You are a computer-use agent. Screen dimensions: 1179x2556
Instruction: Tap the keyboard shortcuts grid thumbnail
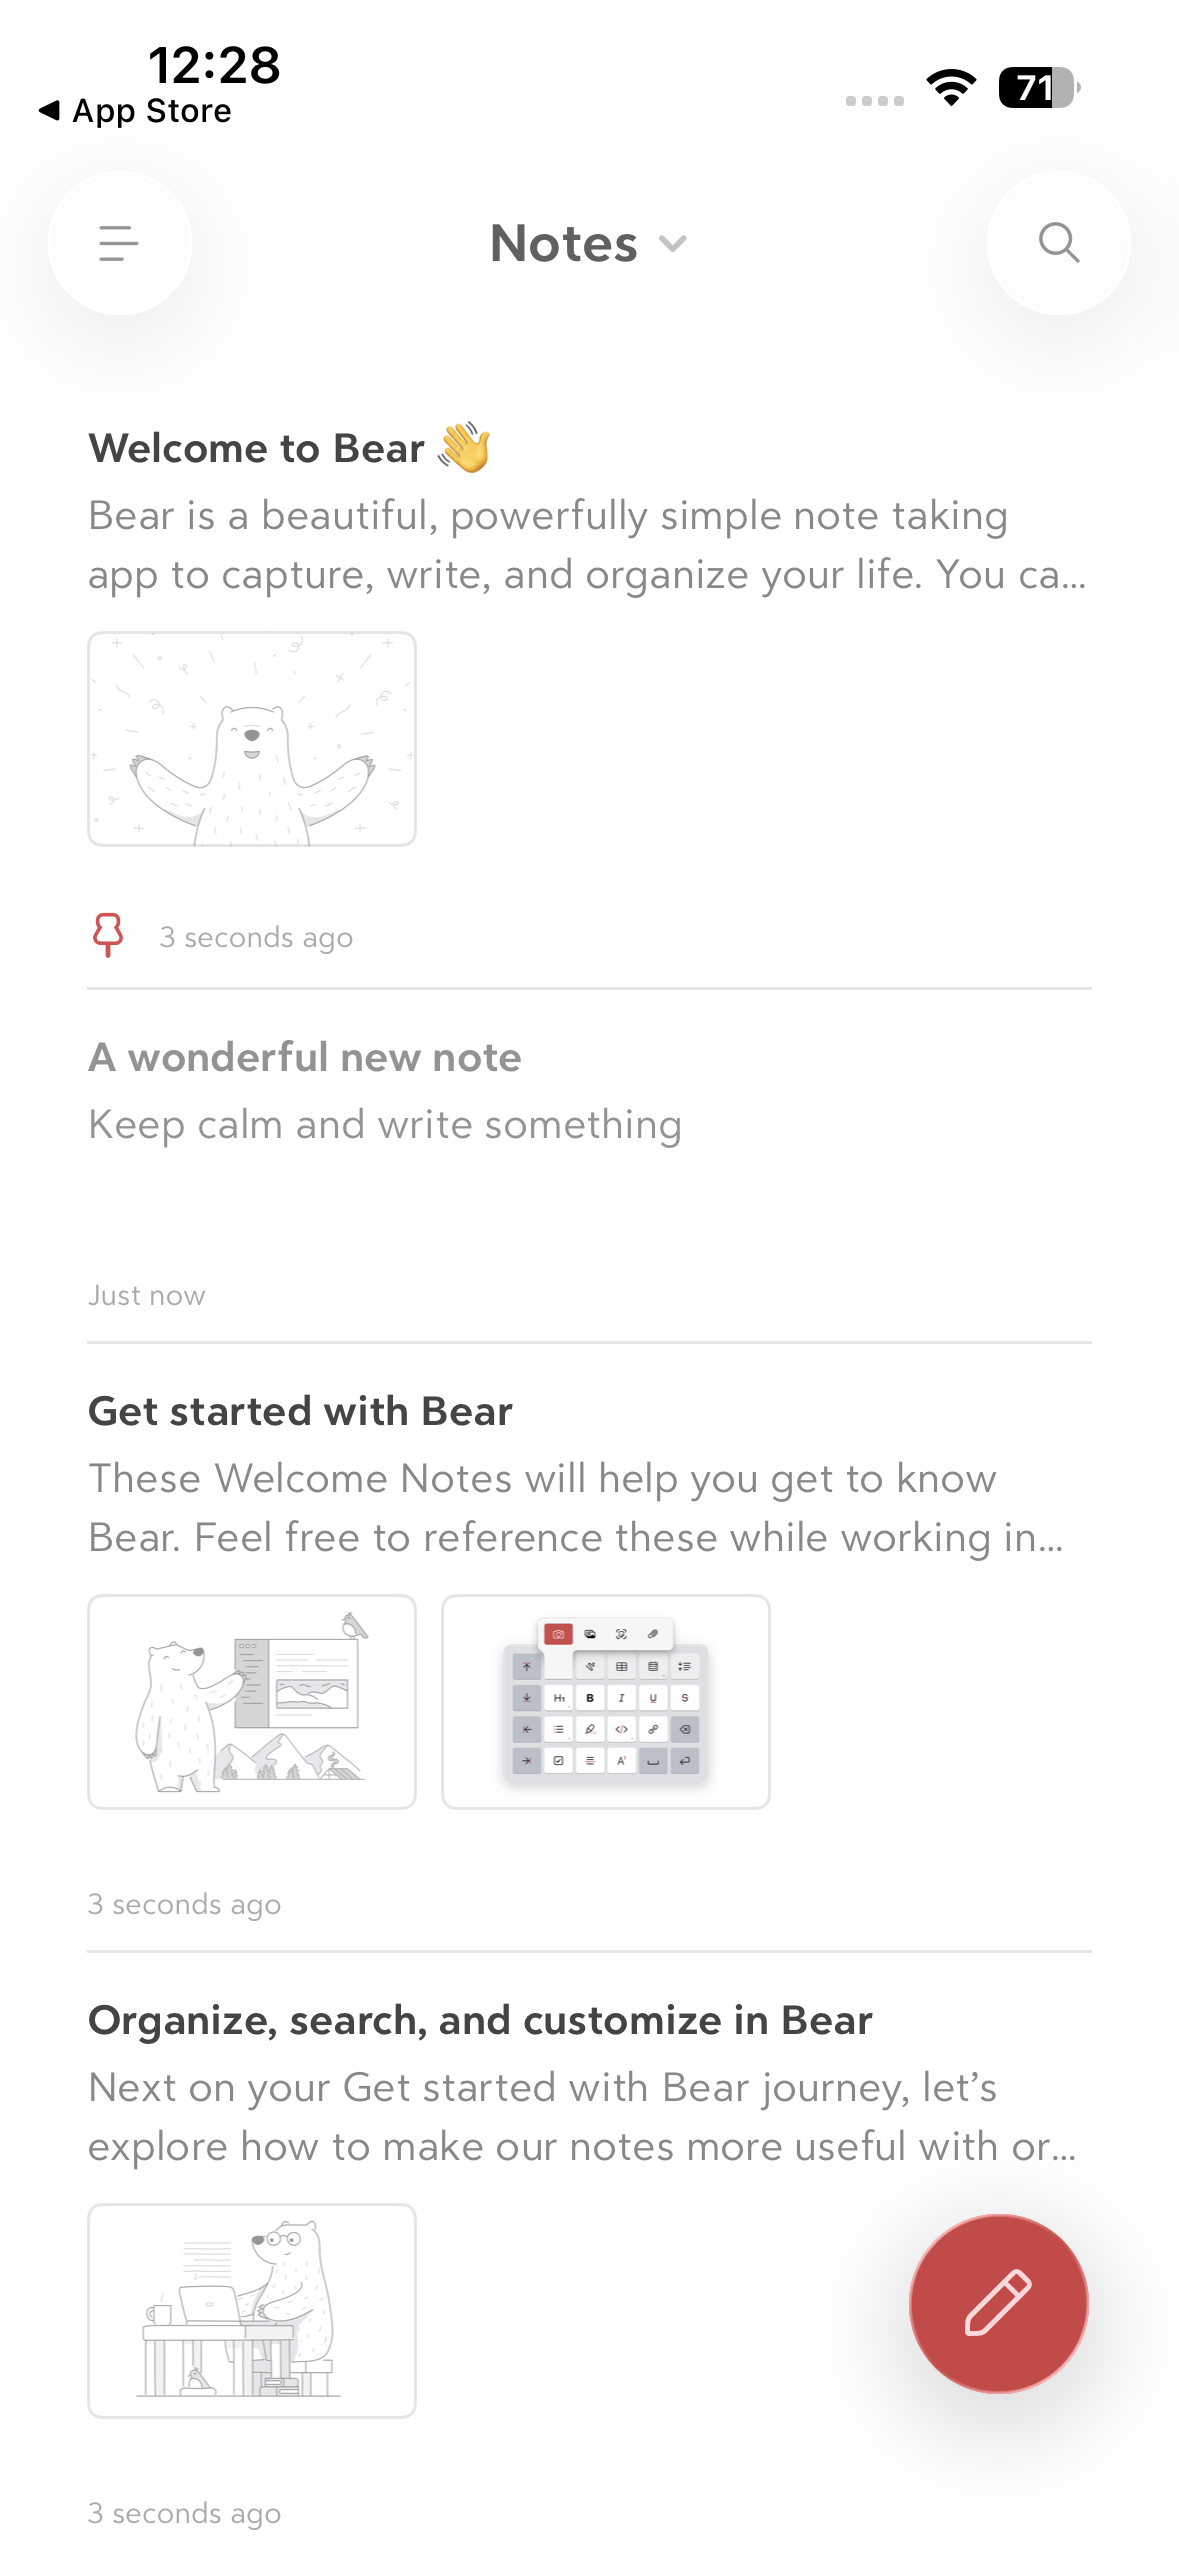tap(606, 1702)
